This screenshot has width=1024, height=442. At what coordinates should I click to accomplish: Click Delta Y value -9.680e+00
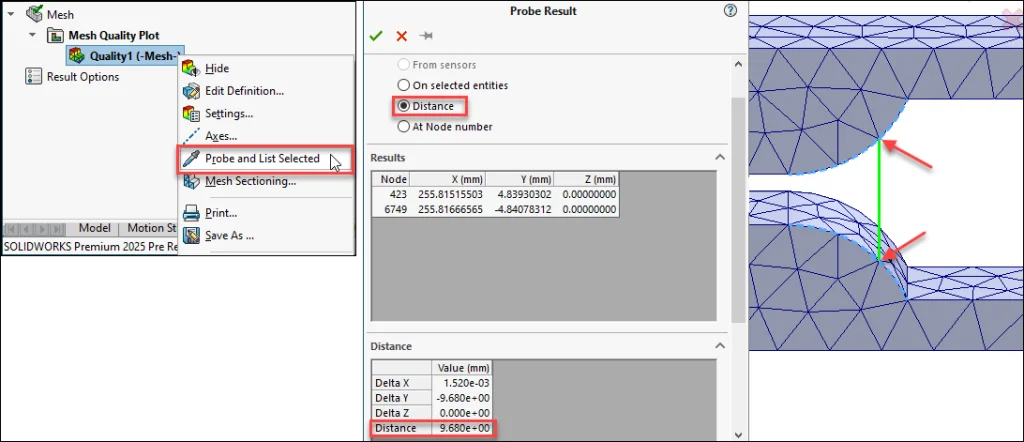(461, 398)
